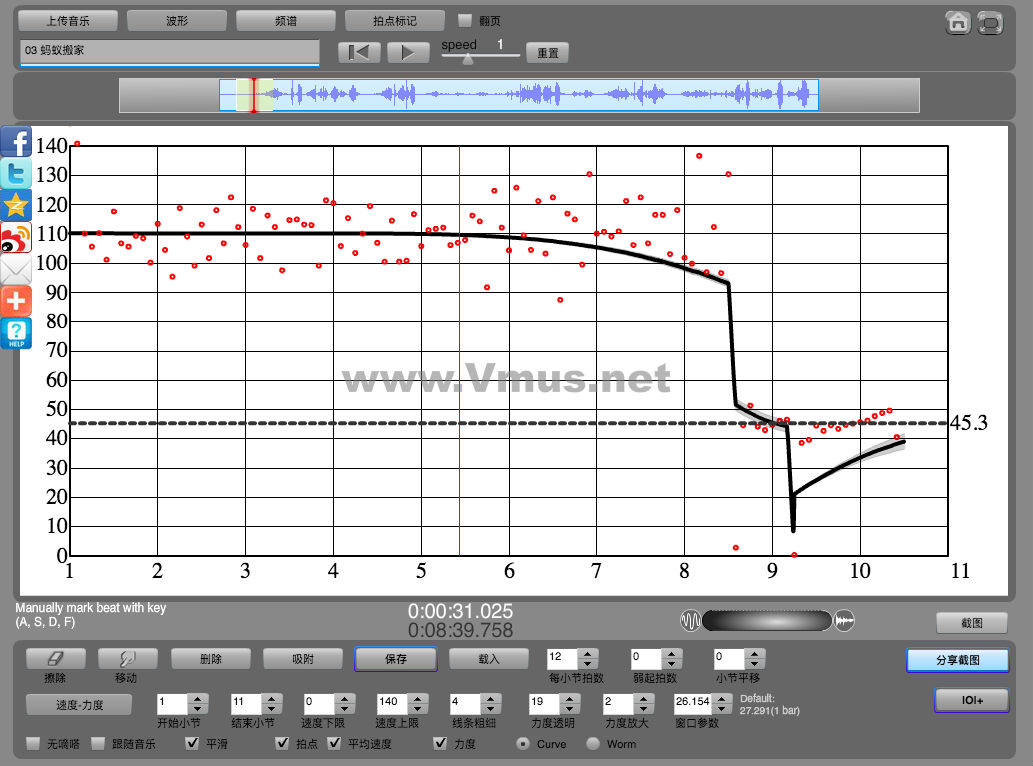Image resolution: width=1033 pixels, height=766 pixels.
Task: Share via the Weibo sidebar icon
Action: click(16, 238)
